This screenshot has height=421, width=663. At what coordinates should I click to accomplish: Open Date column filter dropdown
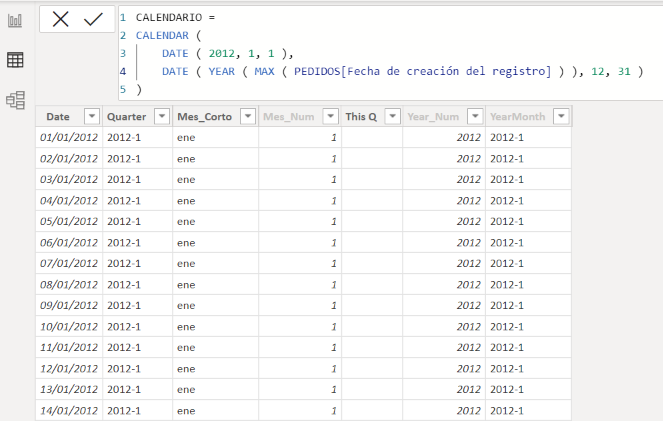92,116
